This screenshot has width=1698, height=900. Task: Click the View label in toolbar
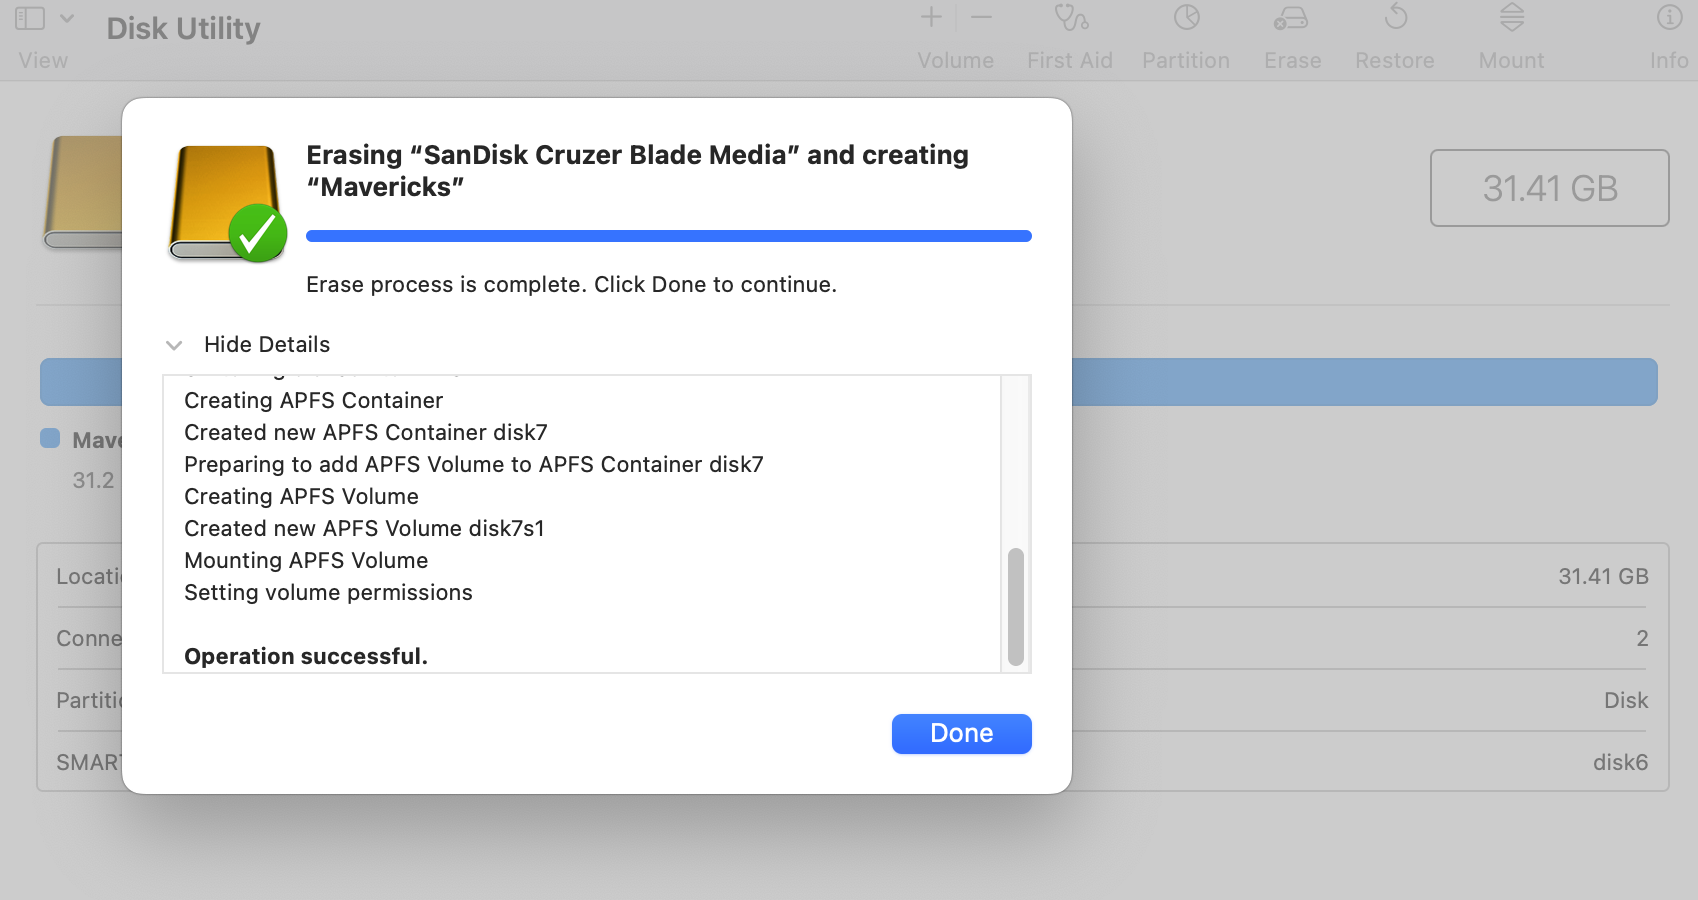[43, 60]
